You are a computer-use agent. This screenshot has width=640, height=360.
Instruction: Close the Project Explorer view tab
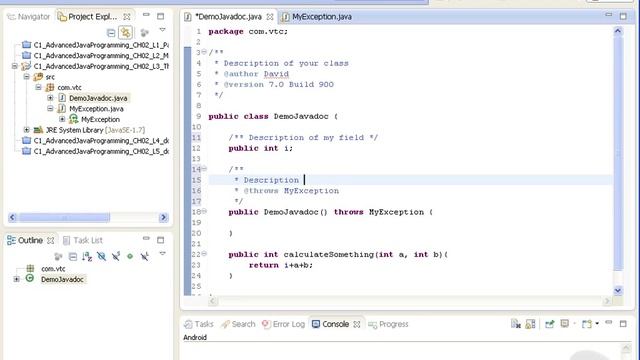click(127, 17)
